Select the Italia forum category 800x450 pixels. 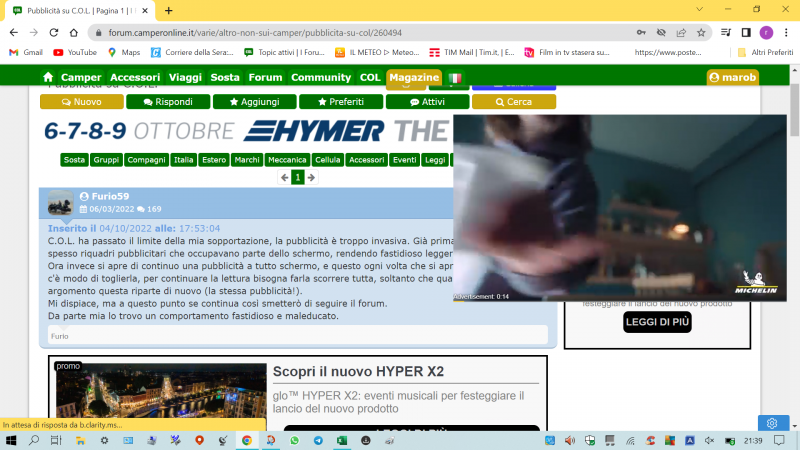tap(184, 160)
